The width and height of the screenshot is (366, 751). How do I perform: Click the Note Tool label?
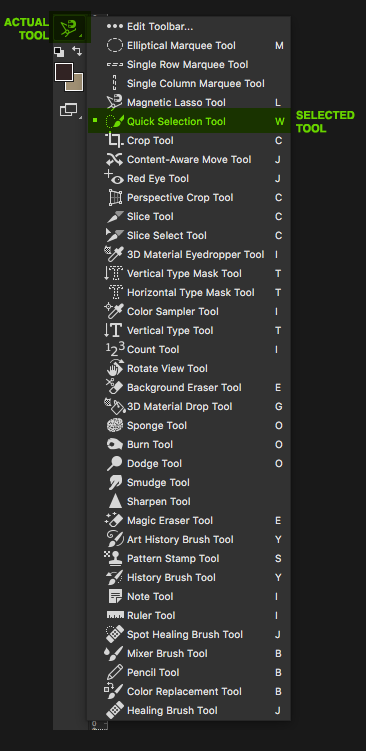(150, 596)
